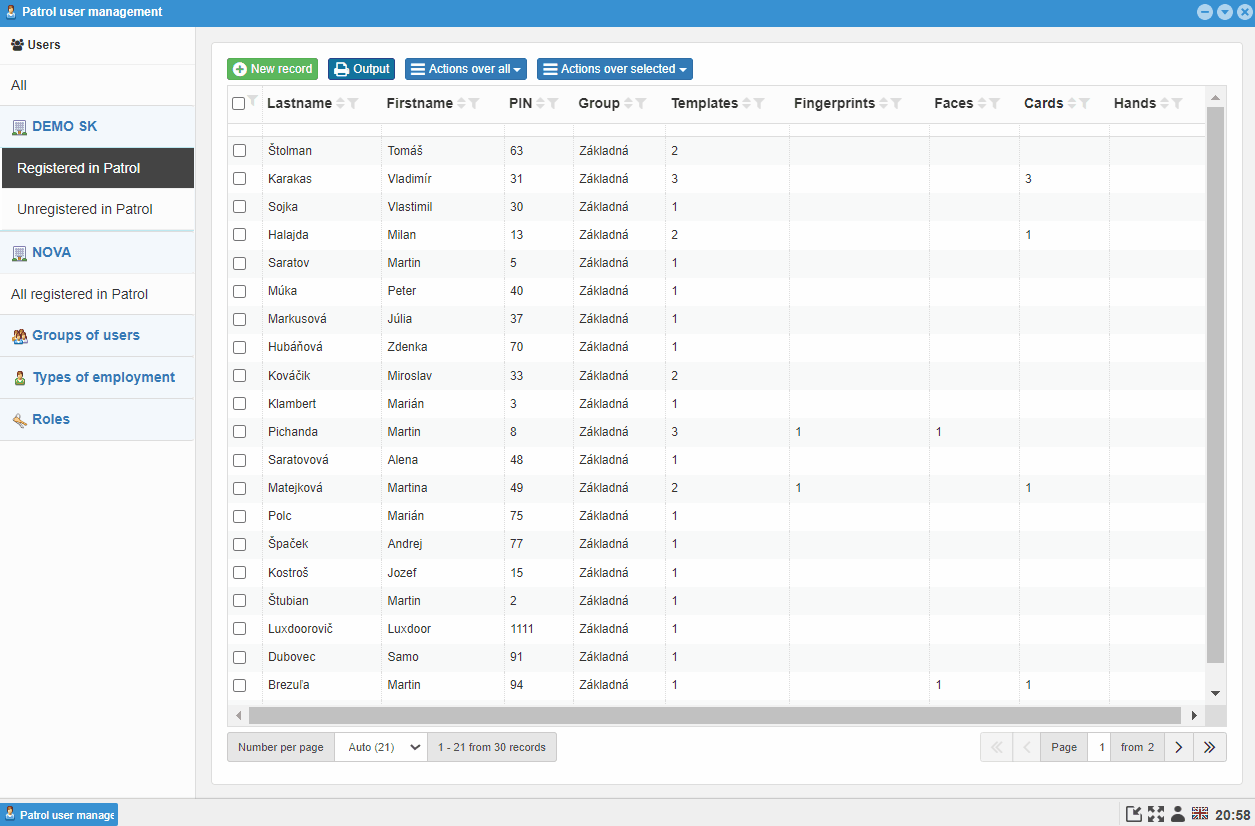This screenshot has width=1255, height=826.
Task: Click the filter funnel beside select-all checkbox
Action: click(252, 100)
